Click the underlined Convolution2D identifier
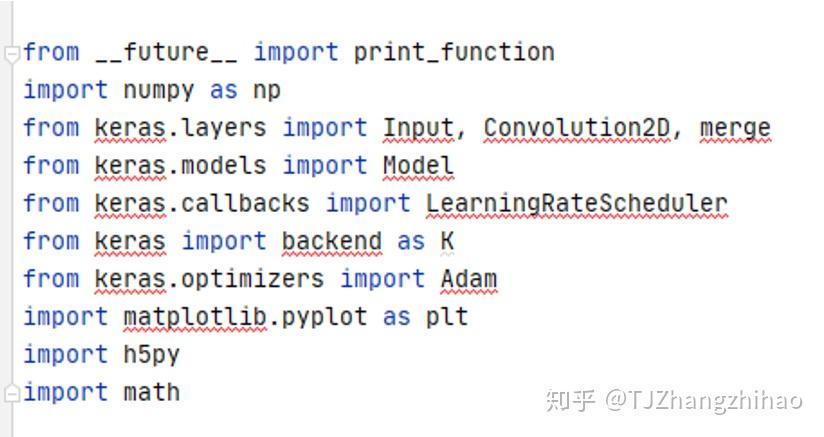Screen dimensions: 824x437 (576, 128)
